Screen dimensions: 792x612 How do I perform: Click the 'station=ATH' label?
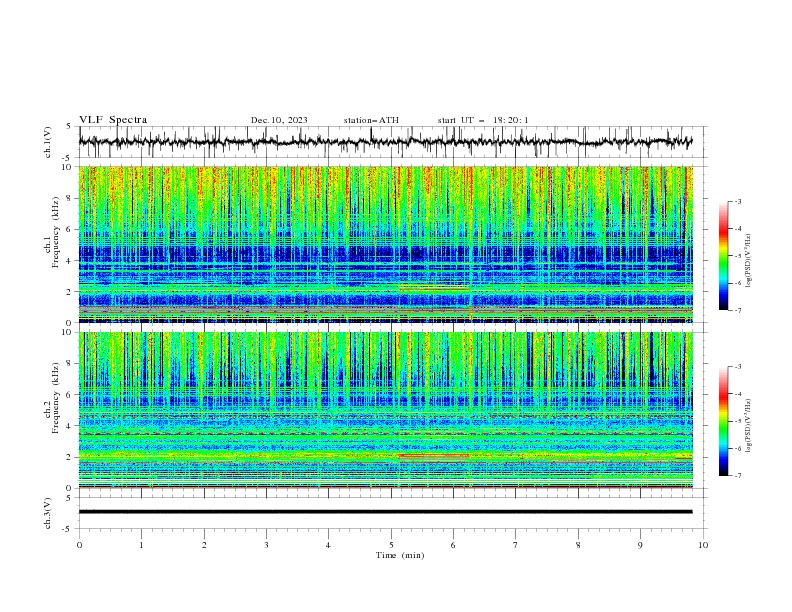click(x=371, y=120)
